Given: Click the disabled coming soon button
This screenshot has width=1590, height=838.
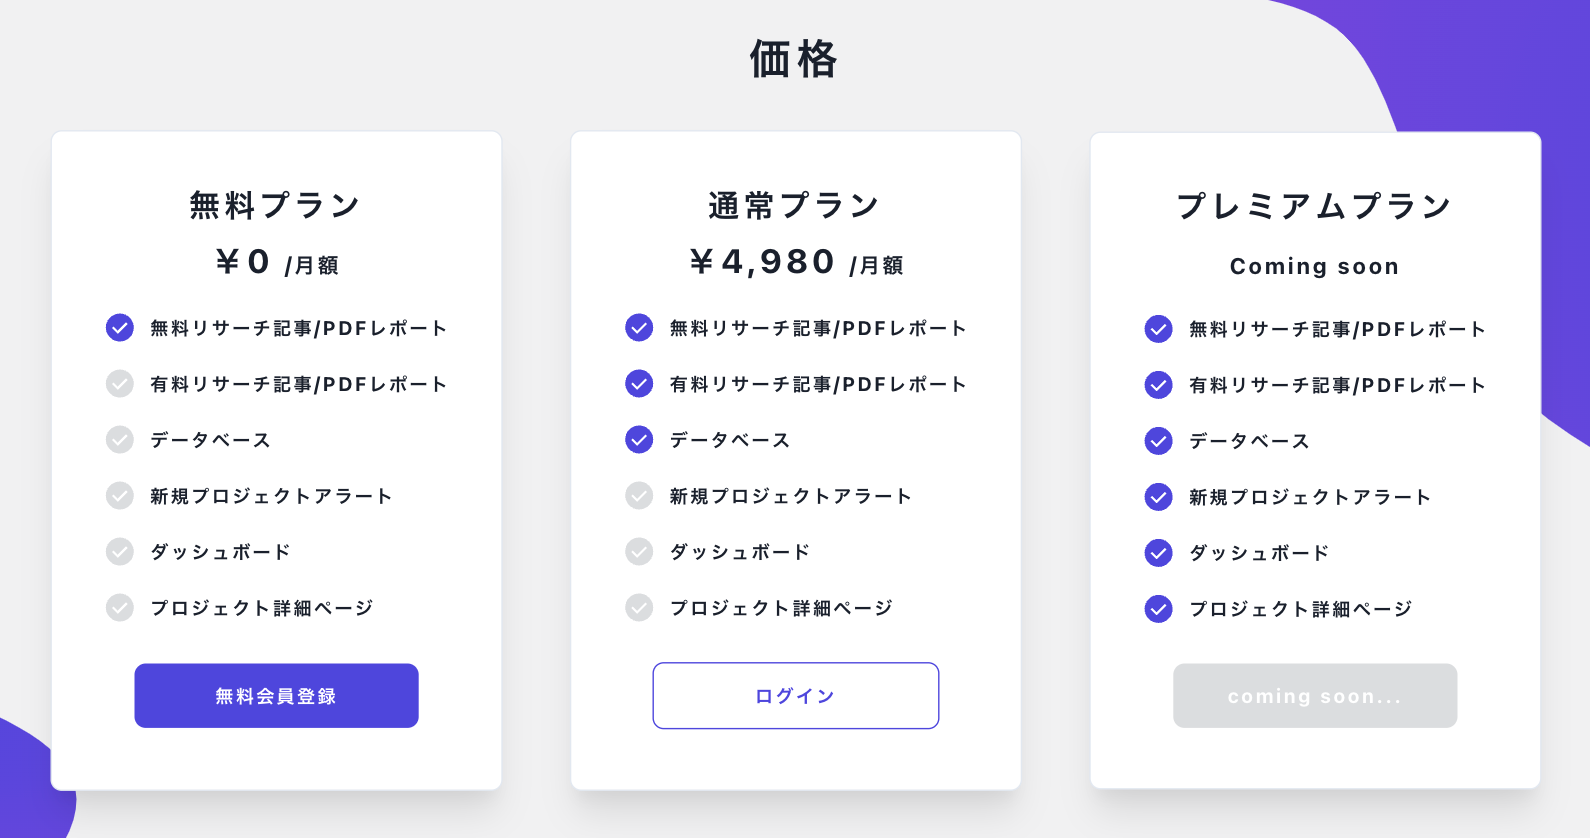Looking at the screenshot, I should click(x=1314, y=696).
